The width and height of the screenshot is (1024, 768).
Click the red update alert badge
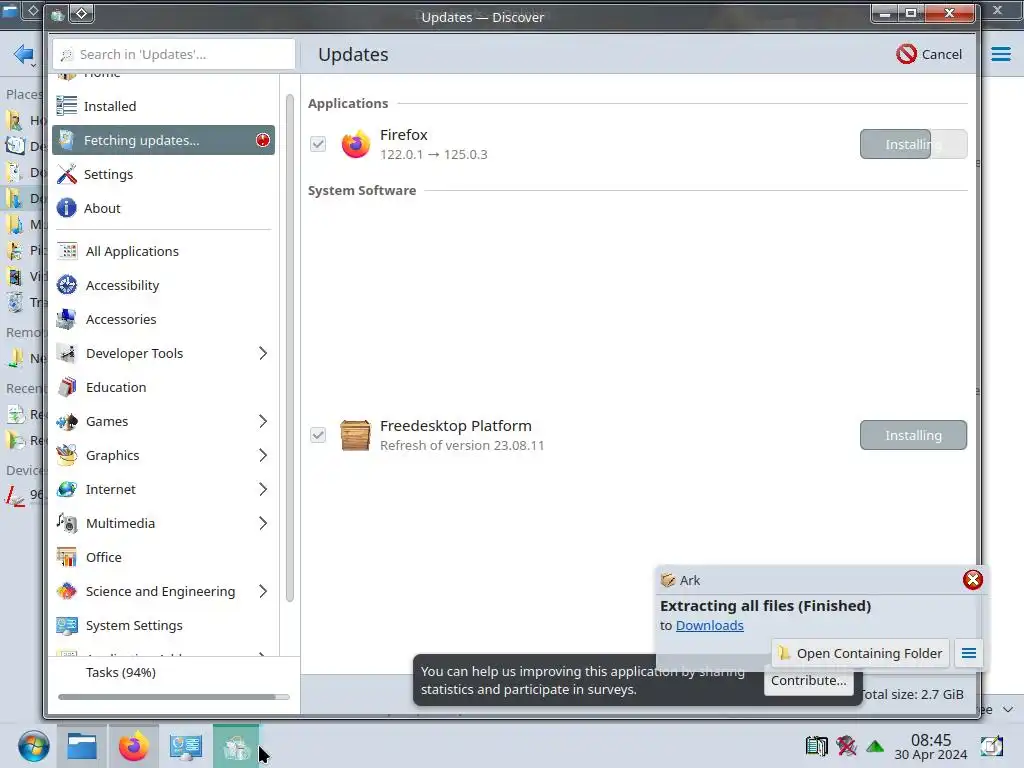tap(263, 140)
